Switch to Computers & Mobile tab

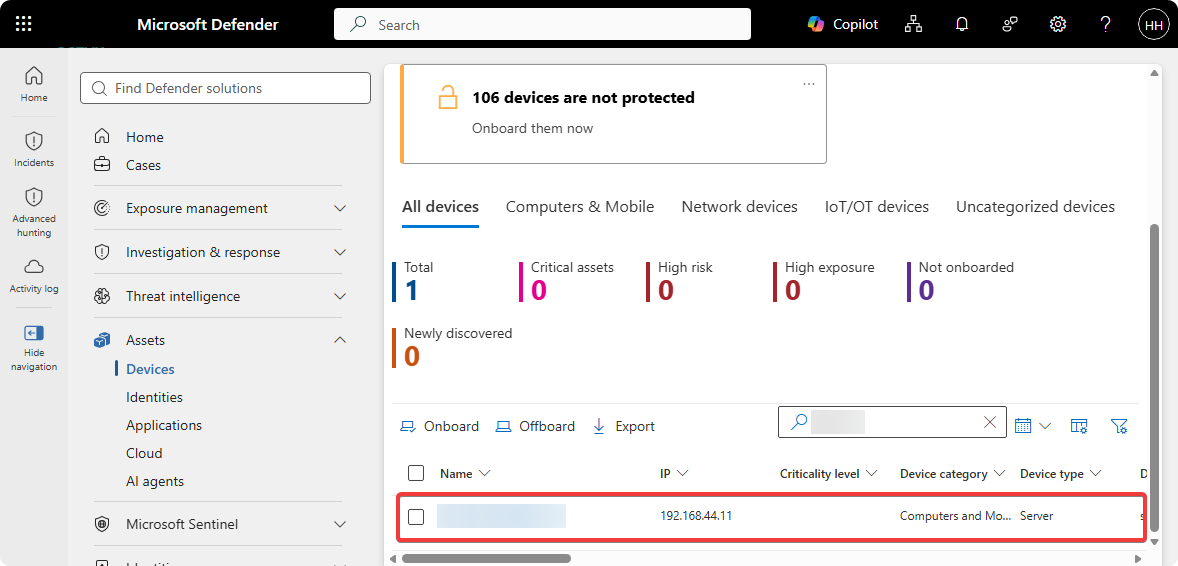580,207
